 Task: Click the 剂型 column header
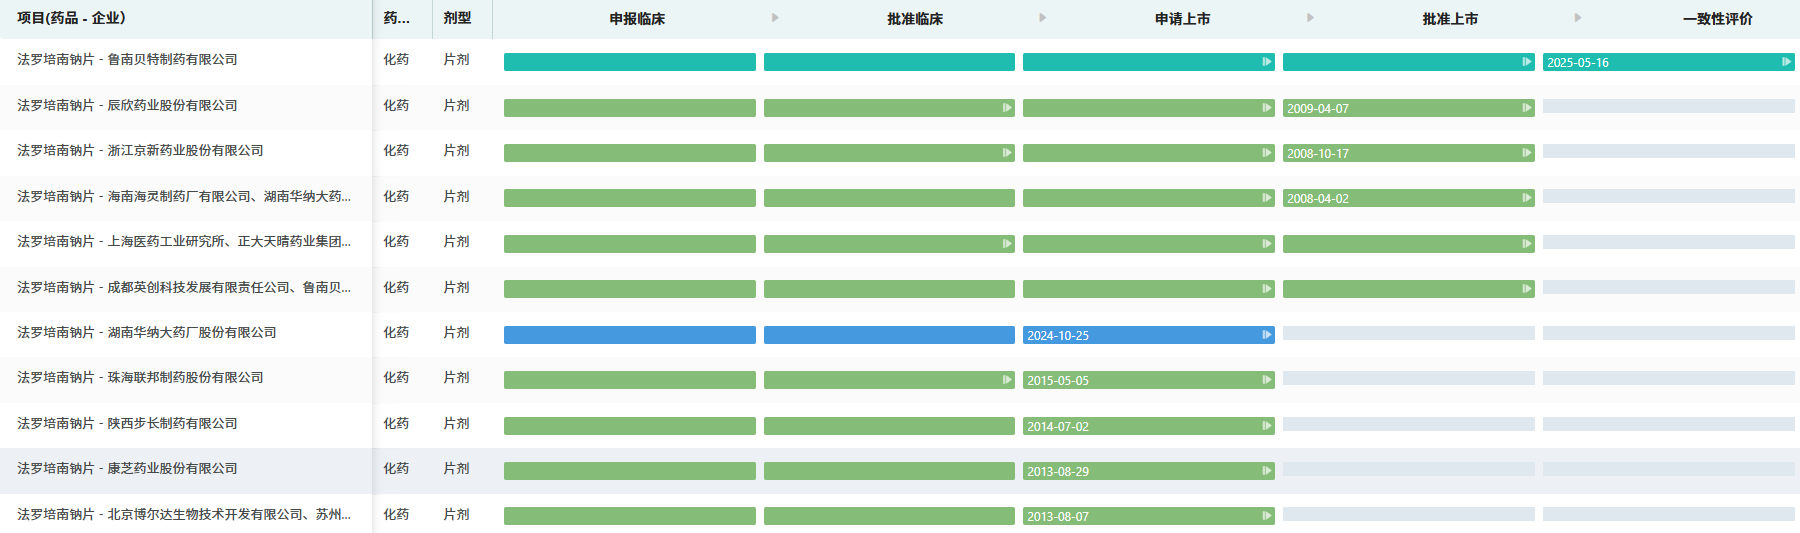[x=457, y=18]
